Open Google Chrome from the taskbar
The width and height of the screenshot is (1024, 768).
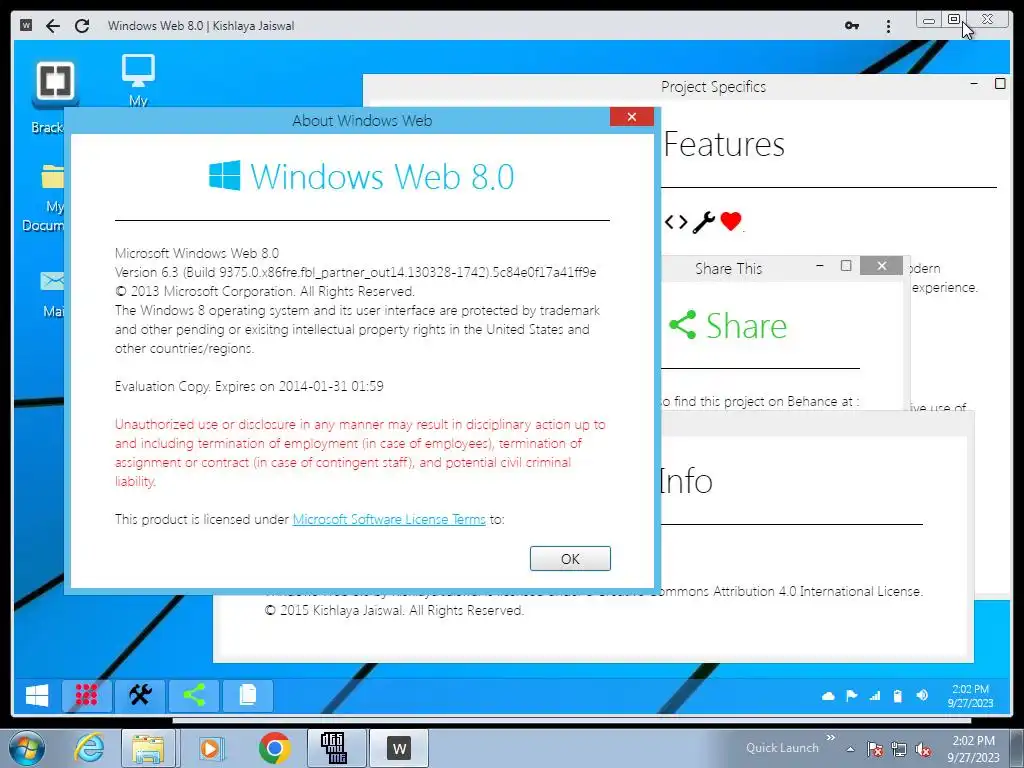[274, 748]
